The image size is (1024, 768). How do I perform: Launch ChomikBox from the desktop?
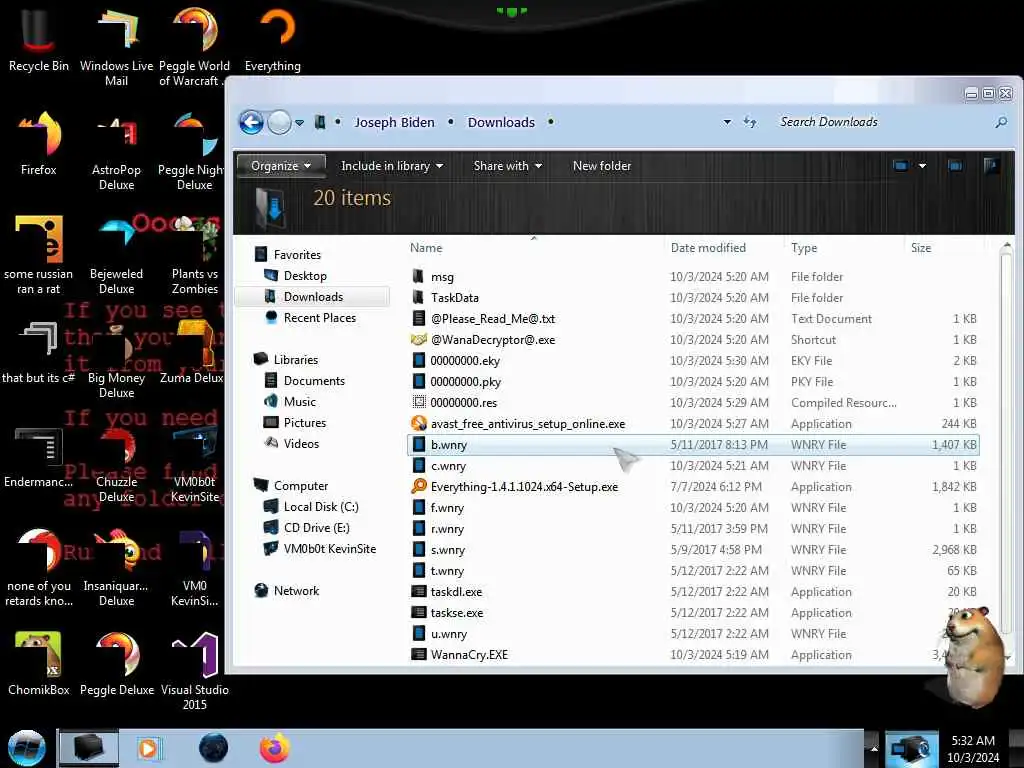(39, 664)
